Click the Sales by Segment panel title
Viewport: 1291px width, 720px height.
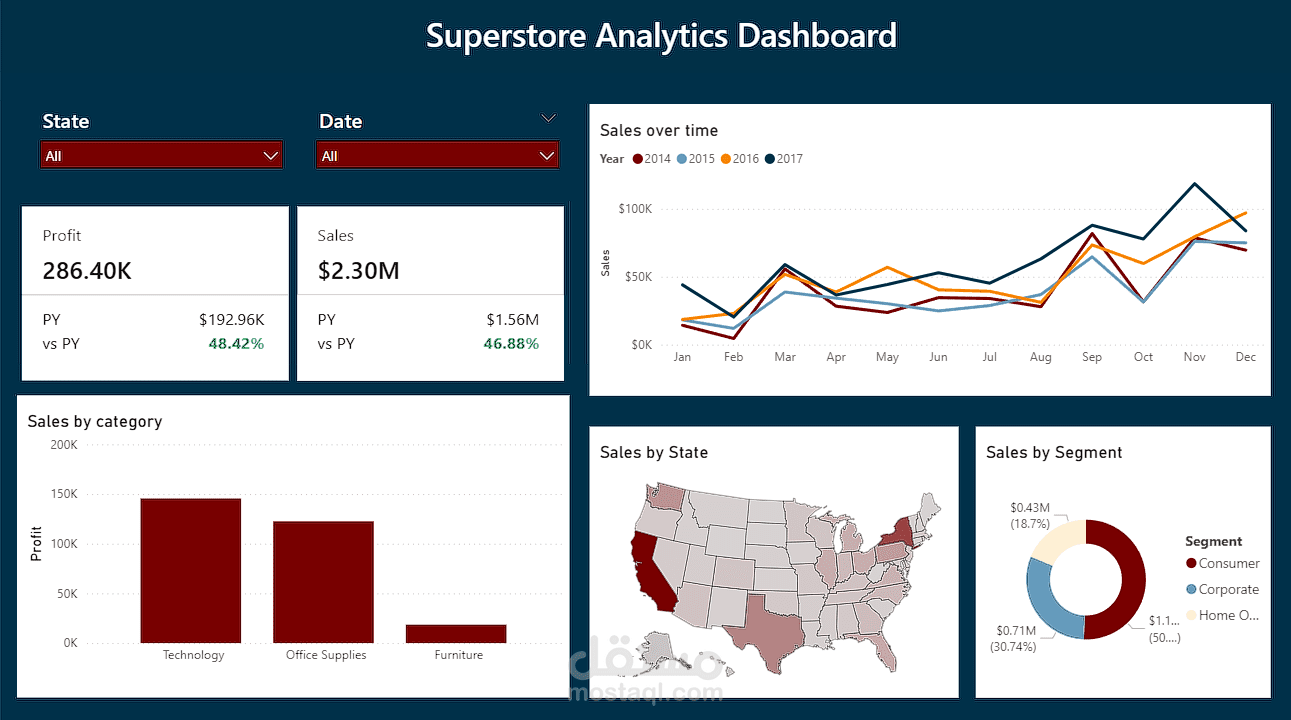pos(1054,452)
